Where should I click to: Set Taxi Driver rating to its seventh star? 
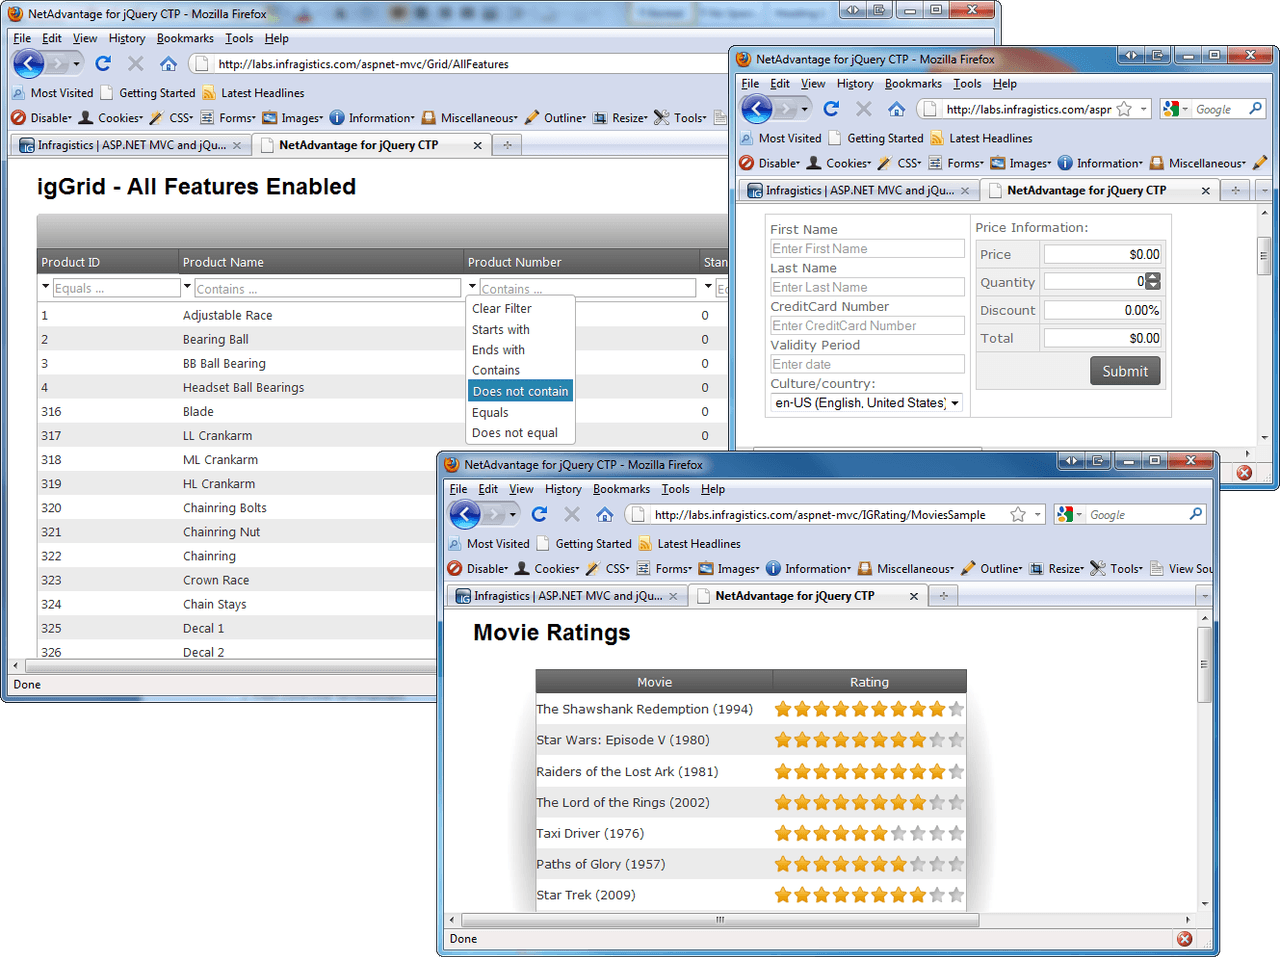tap(898, 833)
